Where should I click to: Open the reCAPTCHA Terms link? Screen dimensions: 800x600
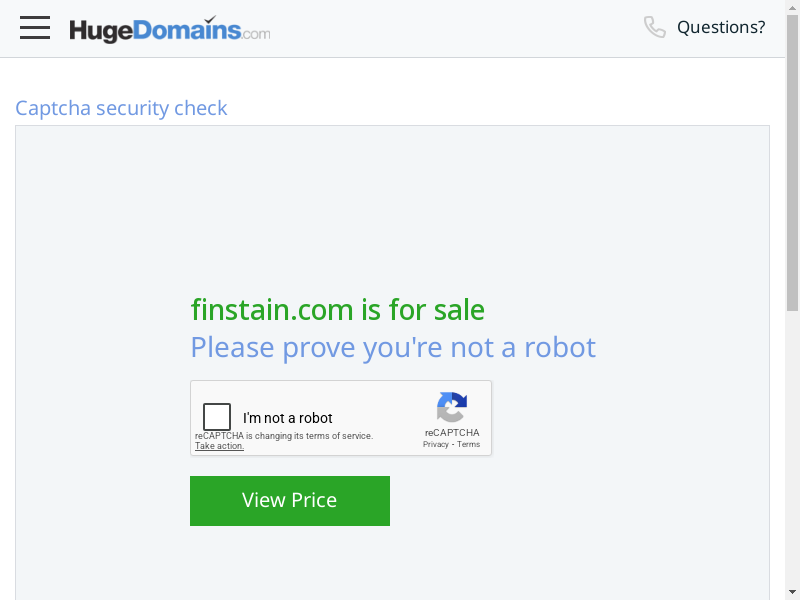click(469, 444)
